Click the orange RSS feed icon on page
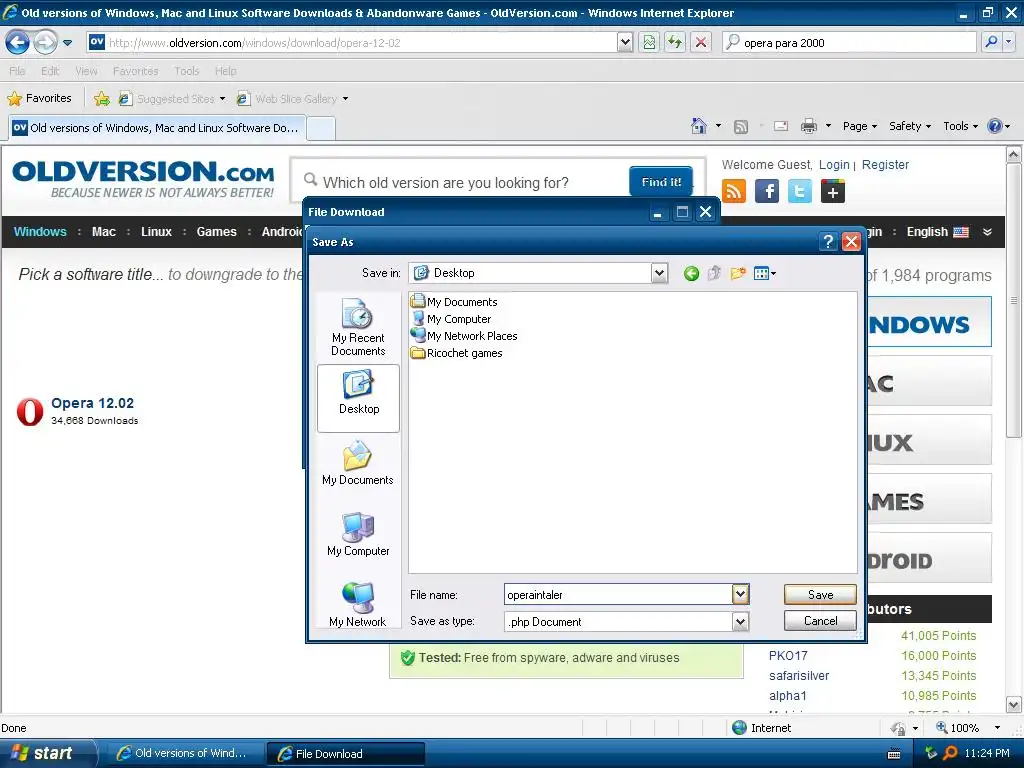Screen dimensions: 1024x768 734,191
